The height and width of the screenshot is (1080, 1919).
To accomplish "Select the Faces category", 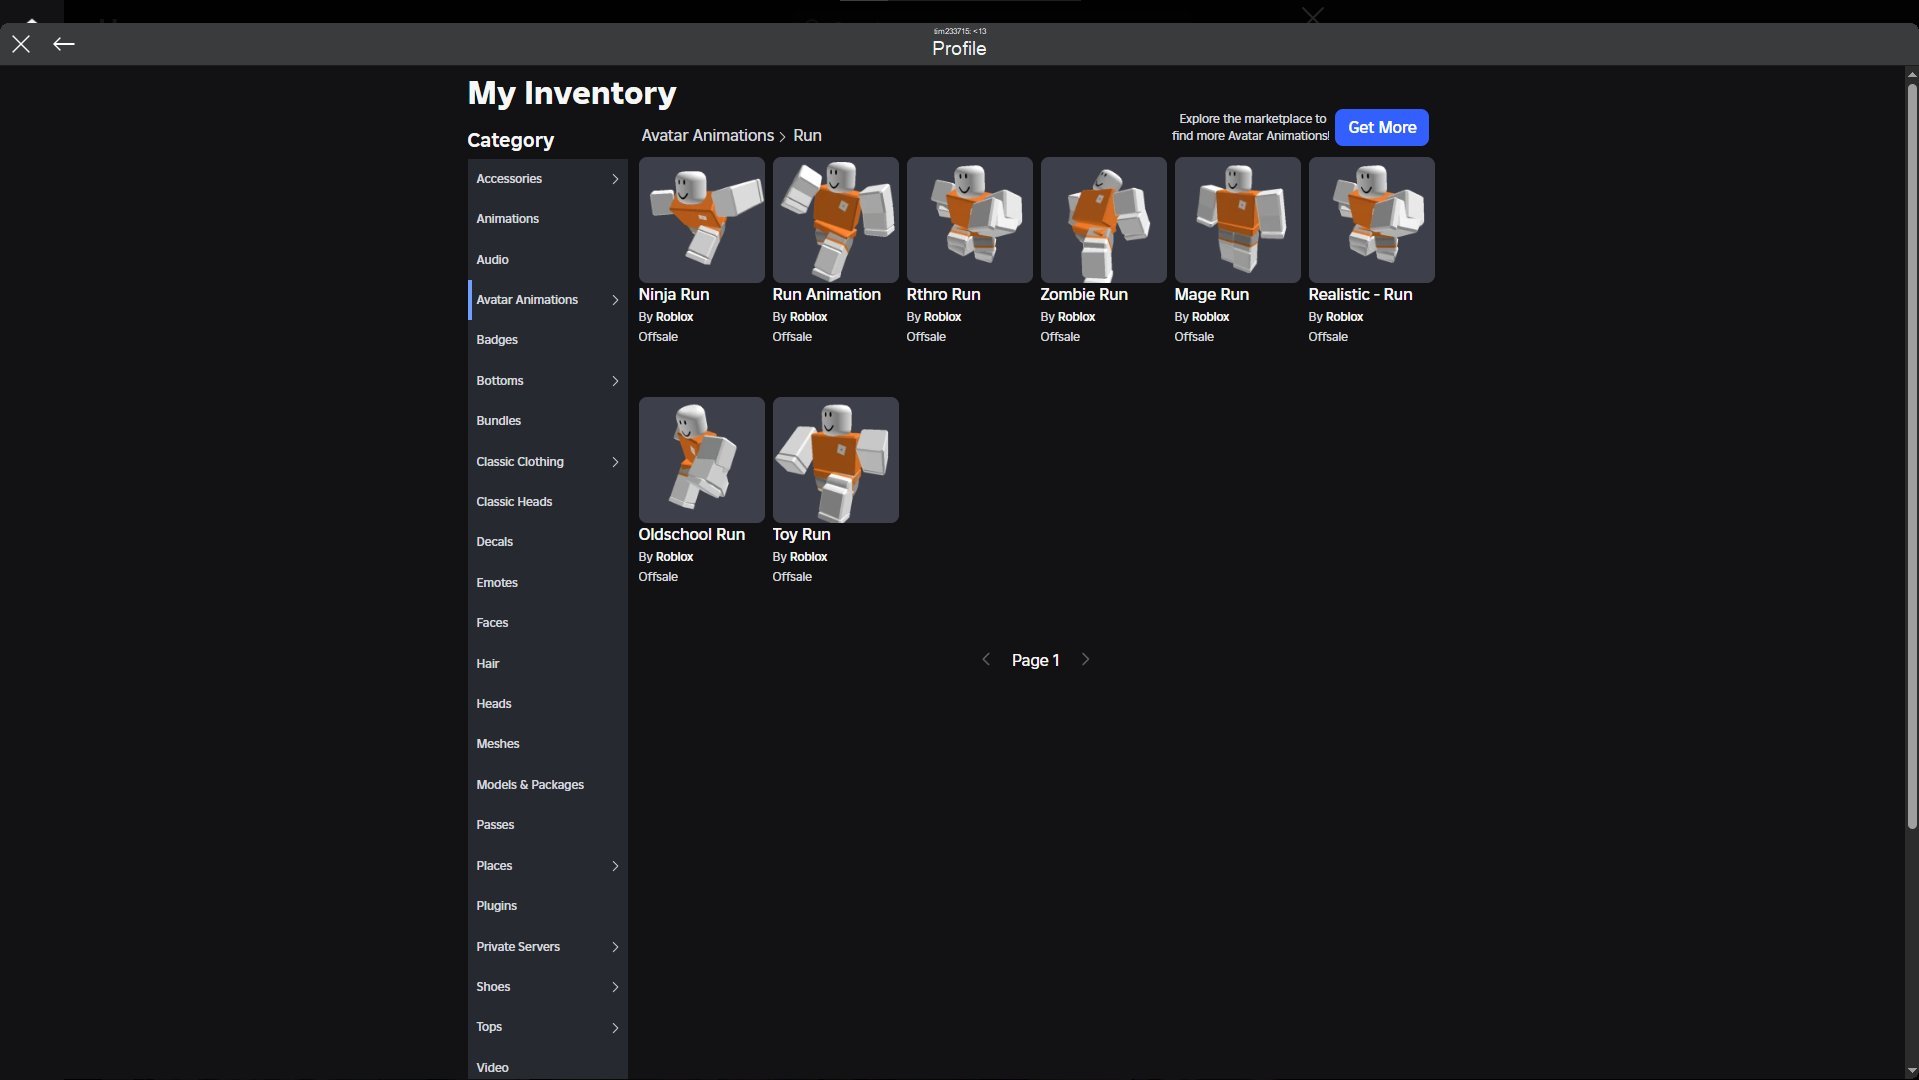I will (x=547, y=623).
